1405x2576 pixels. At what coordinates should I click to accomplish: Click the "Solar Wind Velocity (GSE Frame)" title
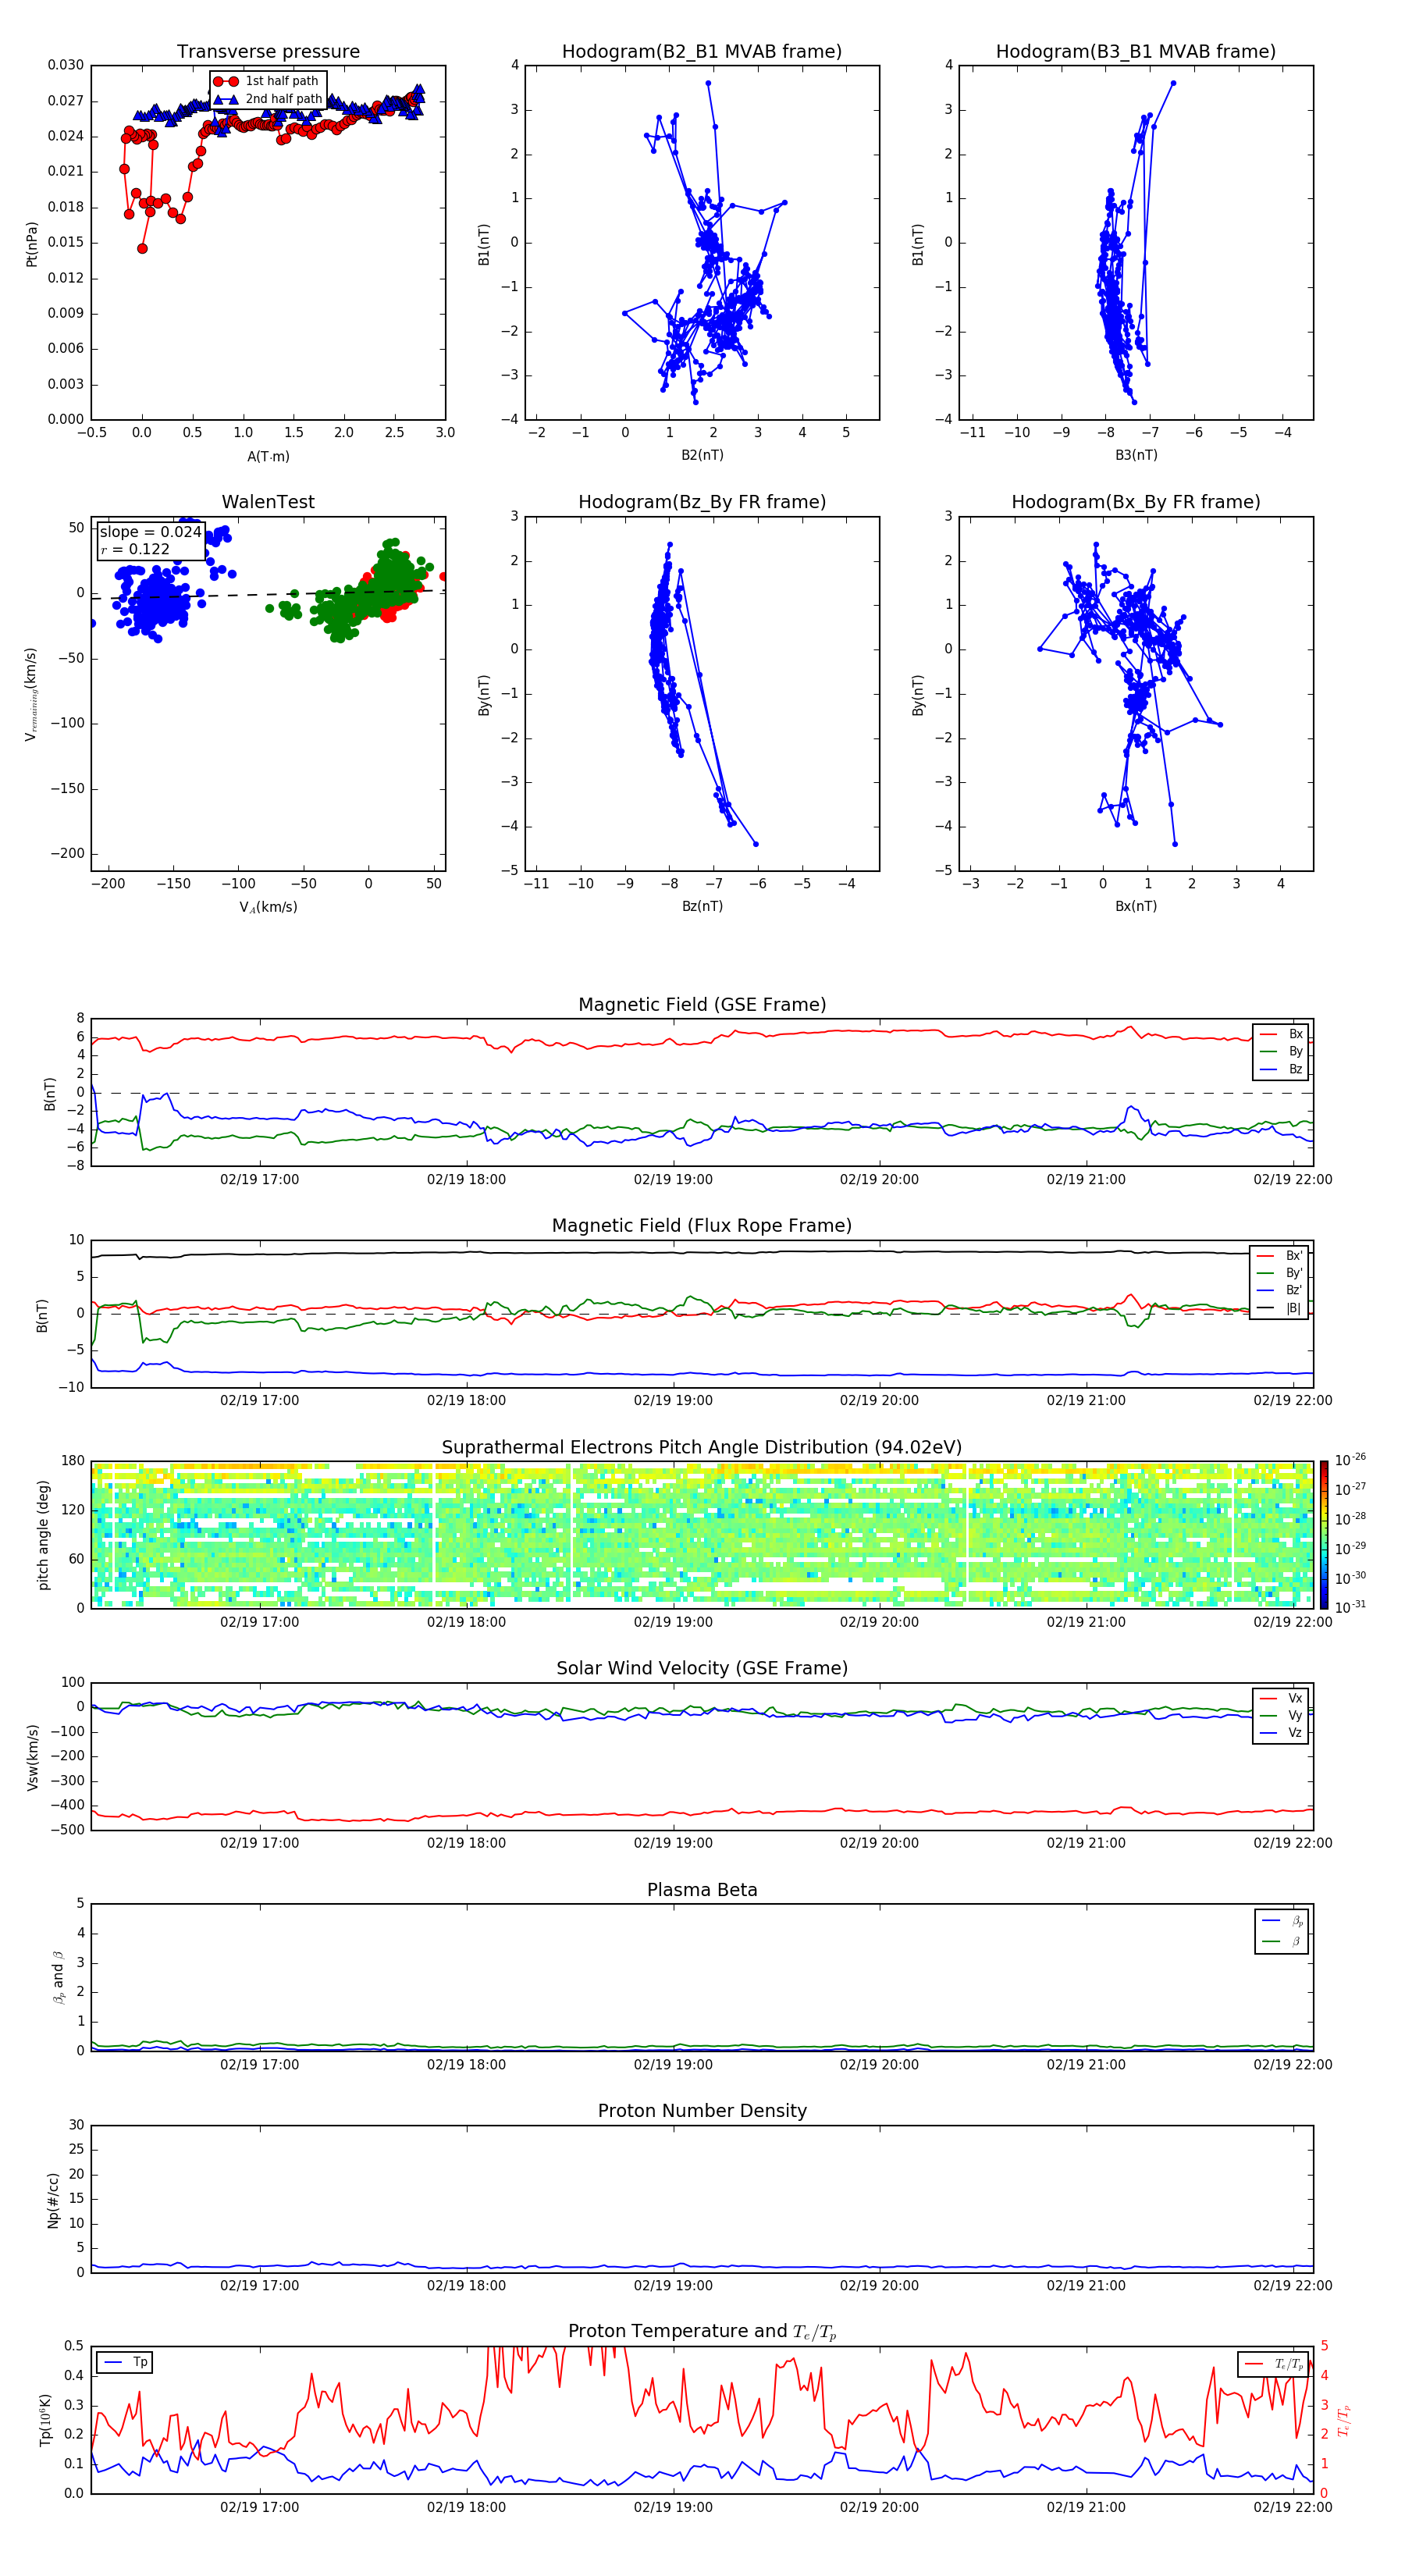(x=702, y=1669)
